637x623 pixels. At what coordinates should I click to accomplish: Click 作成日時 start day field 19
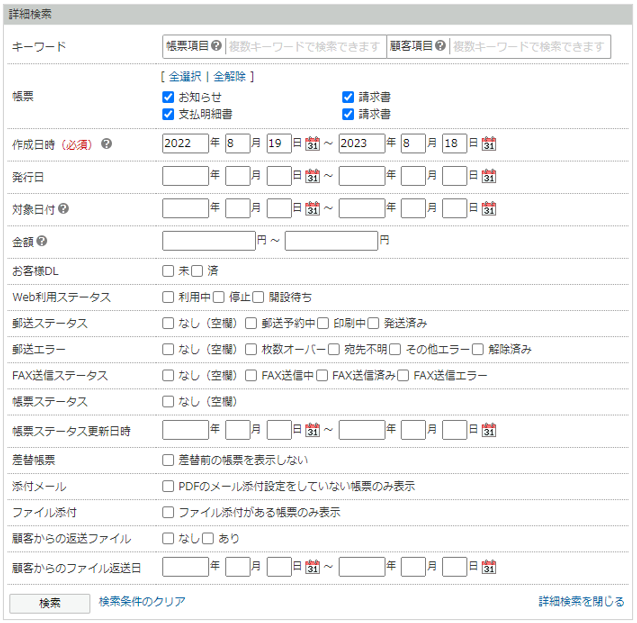(x=279, y=143)
